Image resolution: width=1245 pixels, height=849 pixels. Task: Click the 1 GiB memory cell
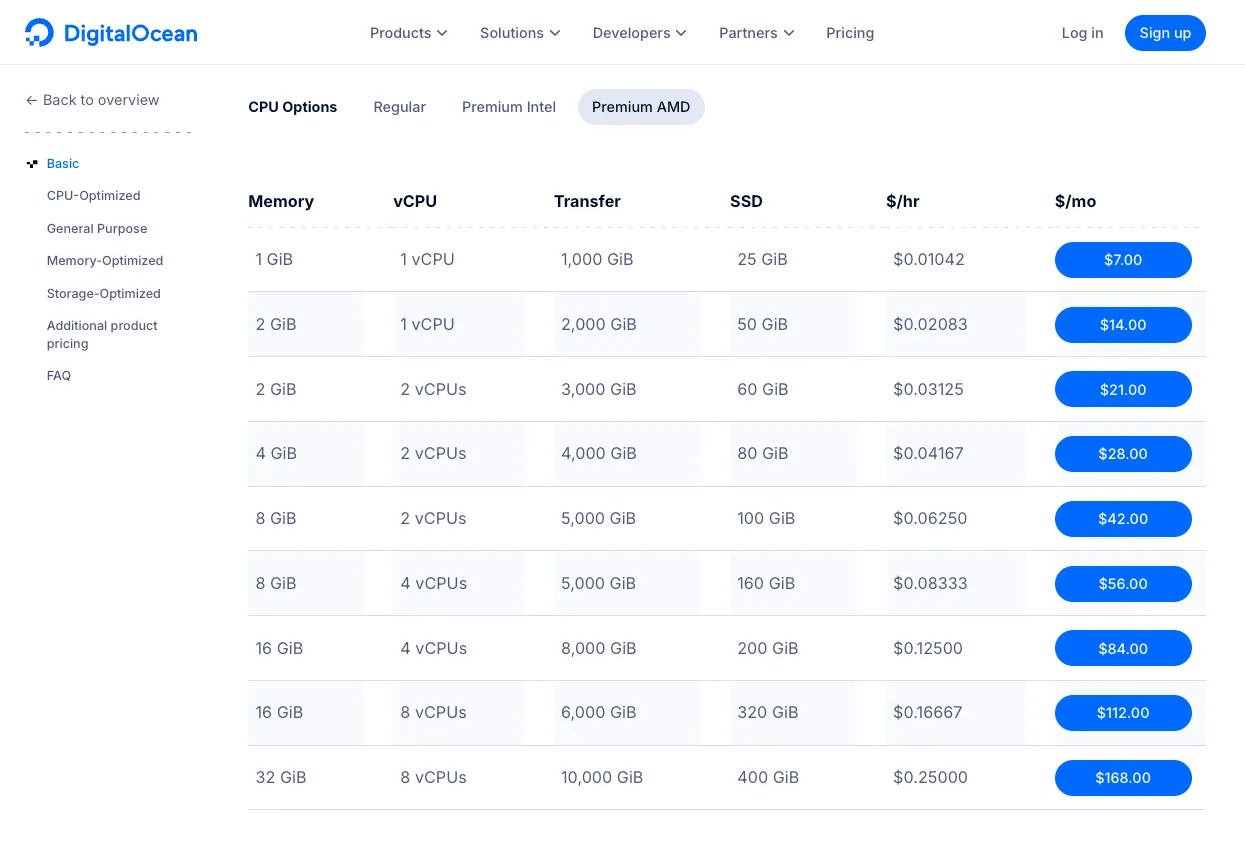click(x=274, y=259)
